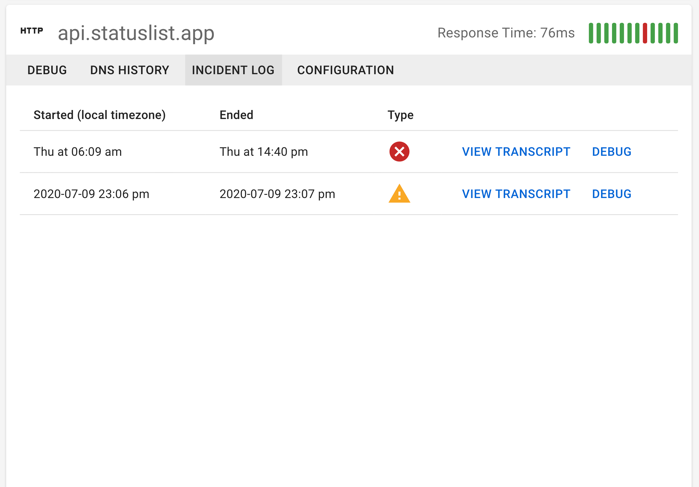699x487 pixels.
Task: Click the HTTP protocol badge
Action: click(x=32, y=31)
